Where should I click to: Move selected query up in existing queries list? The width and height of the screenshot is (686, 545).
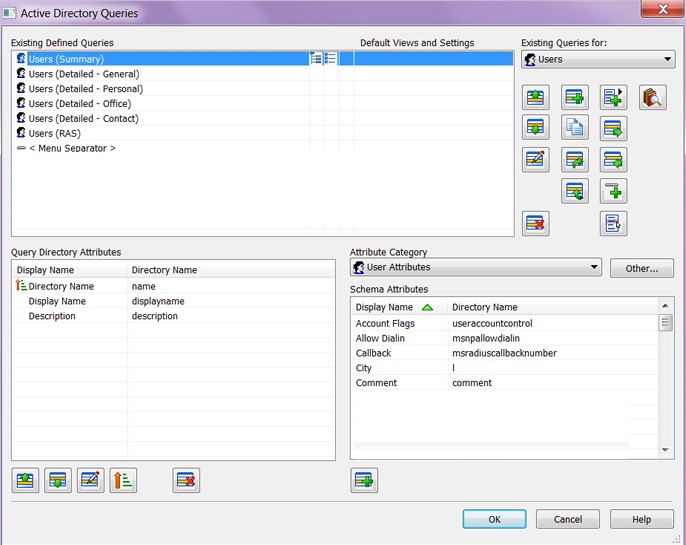(x=536, y=98)
